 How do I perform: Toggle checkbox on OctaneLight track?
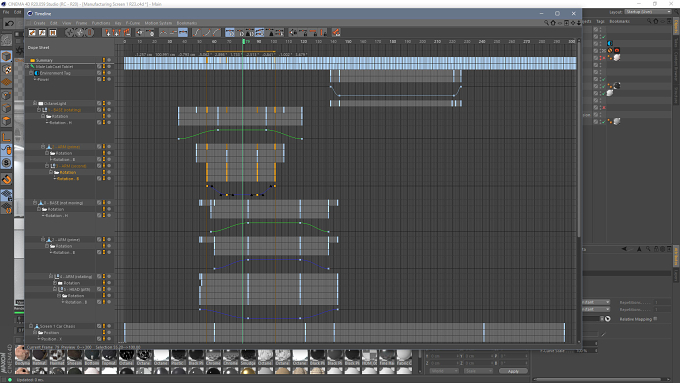(99, 104)
